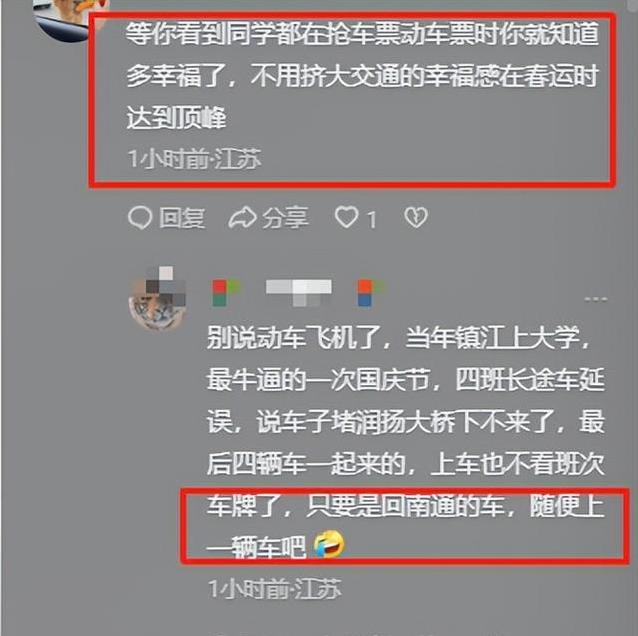This screenshot has width=638, height=636.
Task: Click the speech bubble reply icon
Action: pos(140,218)
